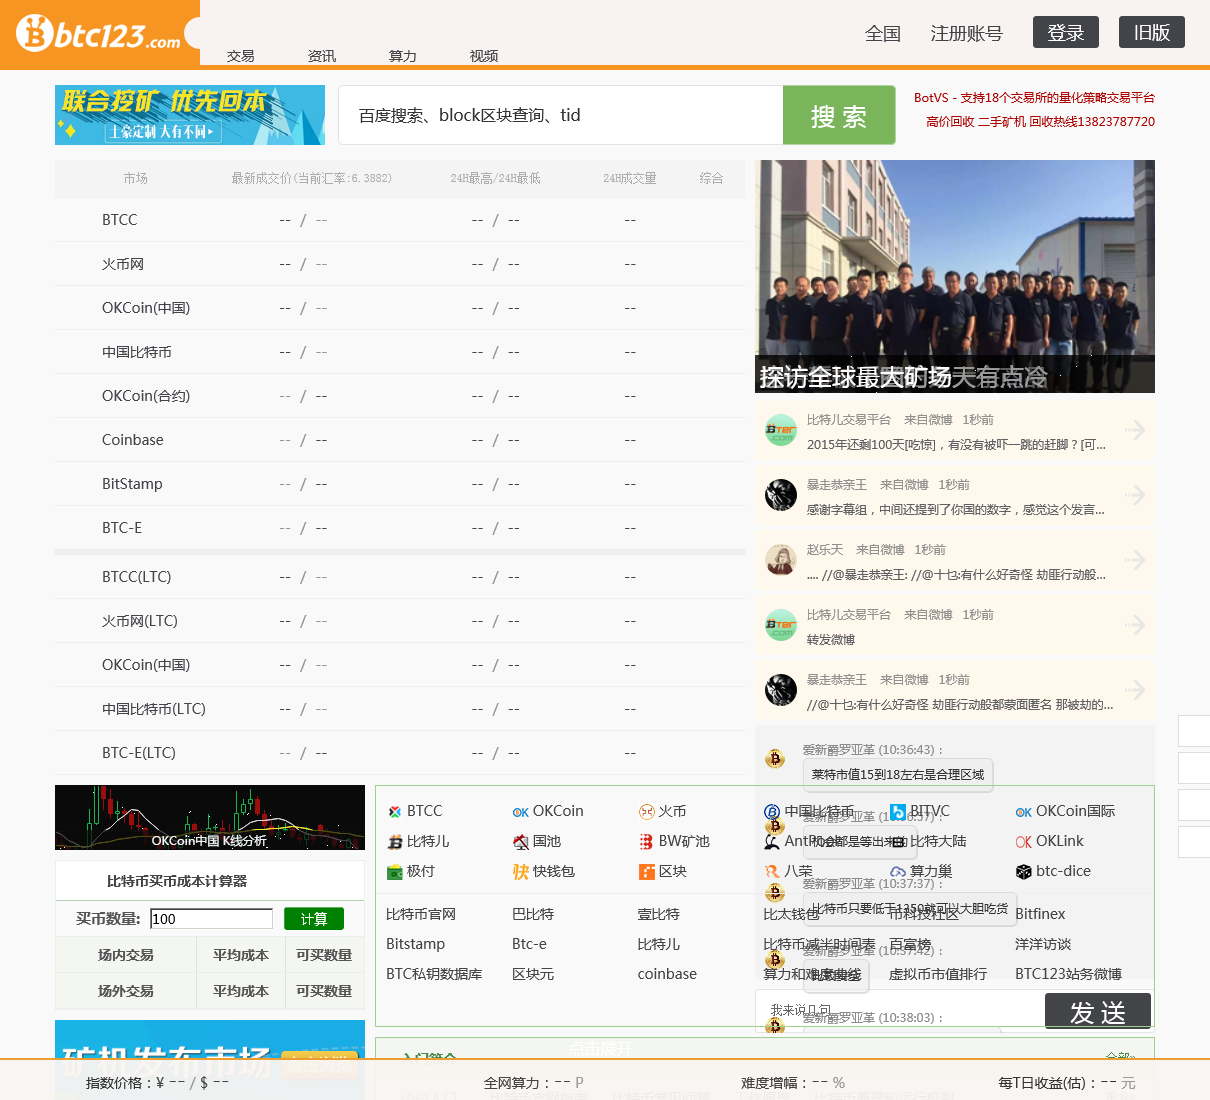Viewport: 1210px width, 1100px height.
Task: Select the BitStamp market row
Action: [x=400, y=484]
